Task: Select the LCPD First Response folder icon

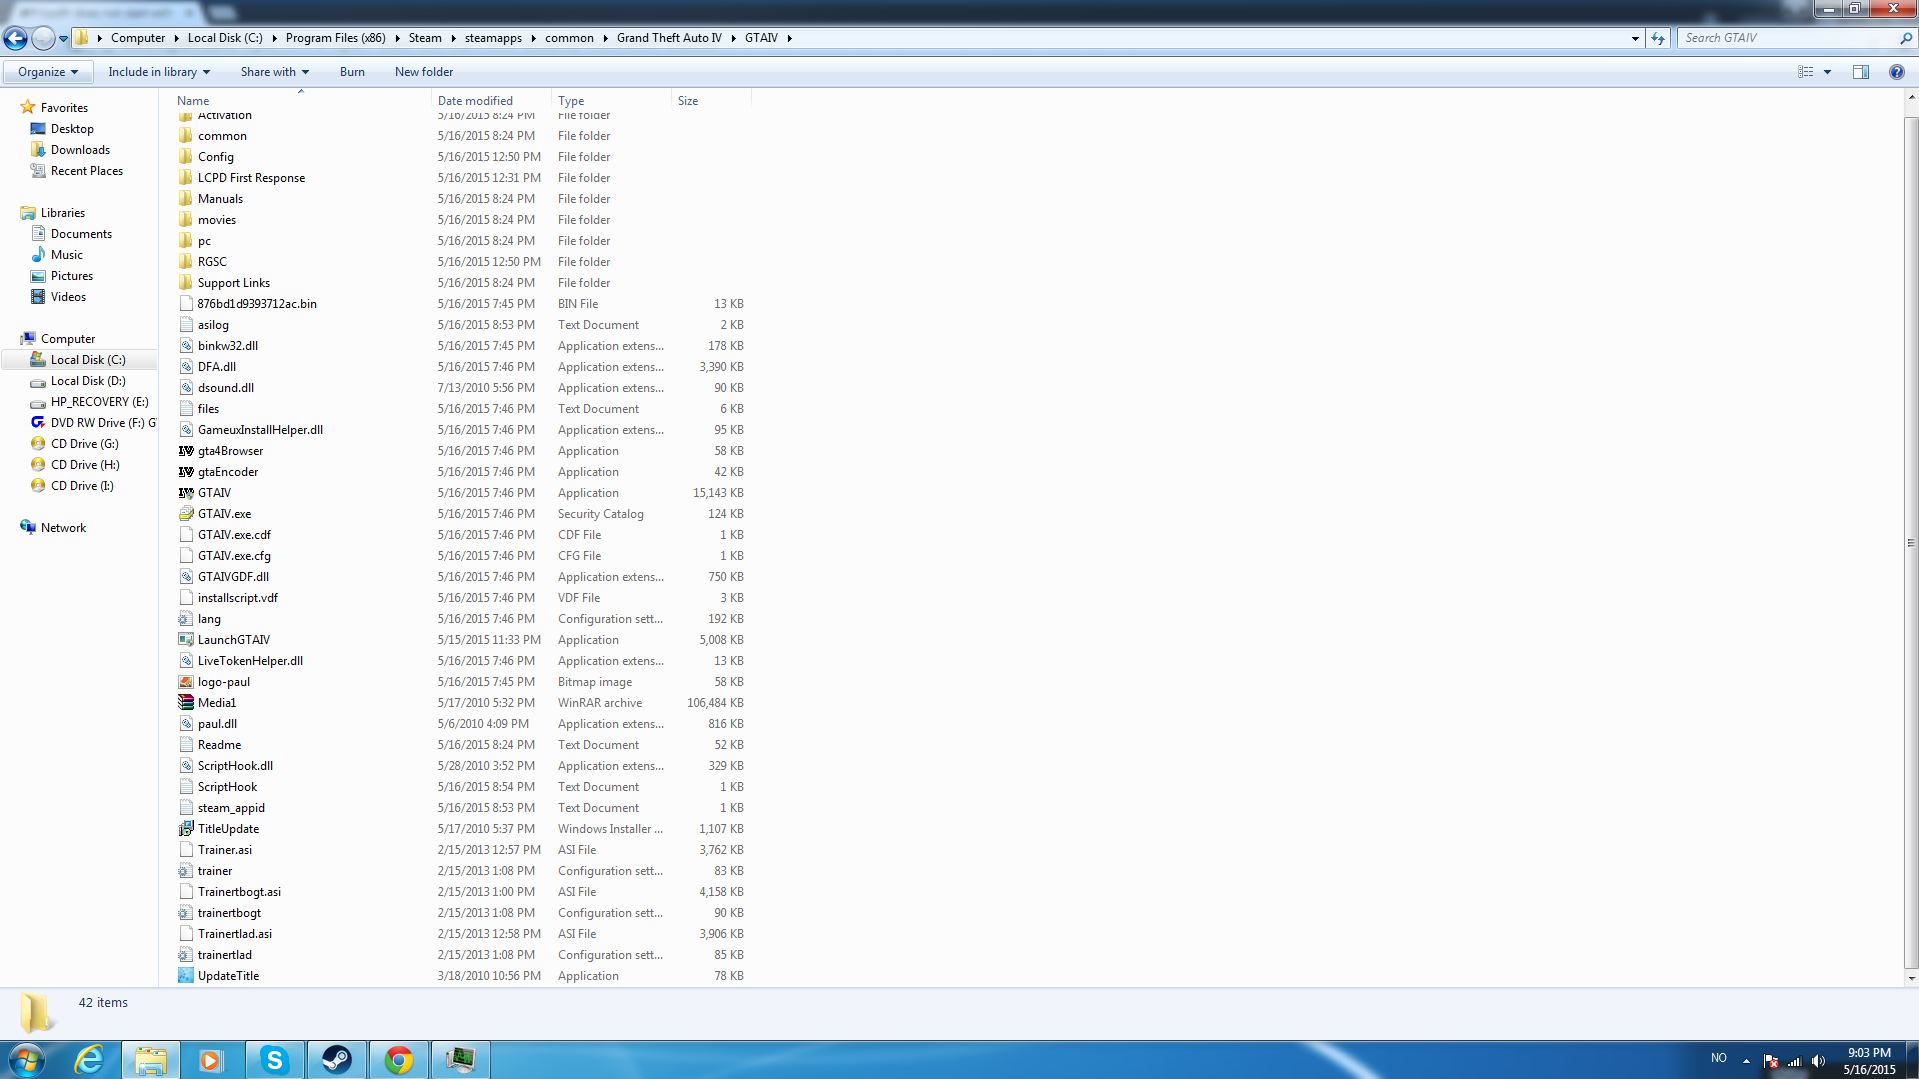Action: point(186,178)
